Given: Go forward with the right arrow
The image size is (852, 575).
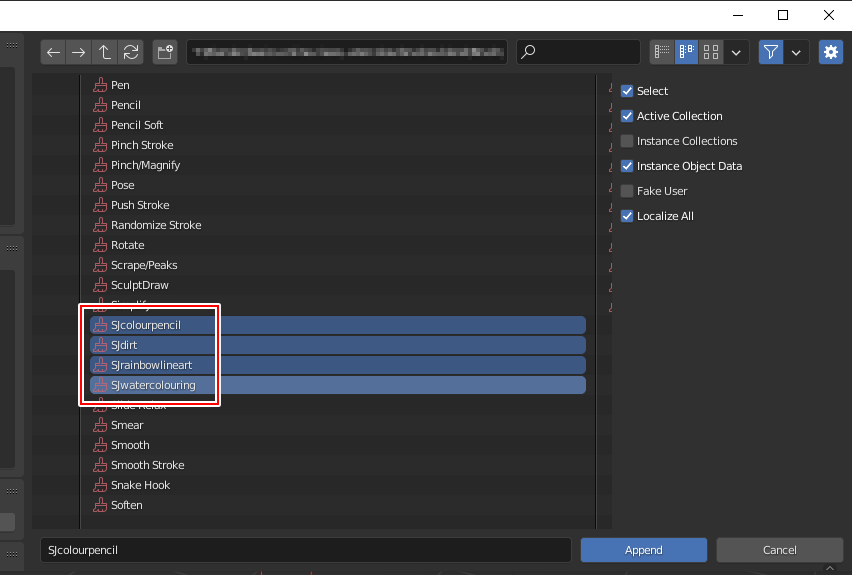Looking at the screenshot, I should pos(79,52).
